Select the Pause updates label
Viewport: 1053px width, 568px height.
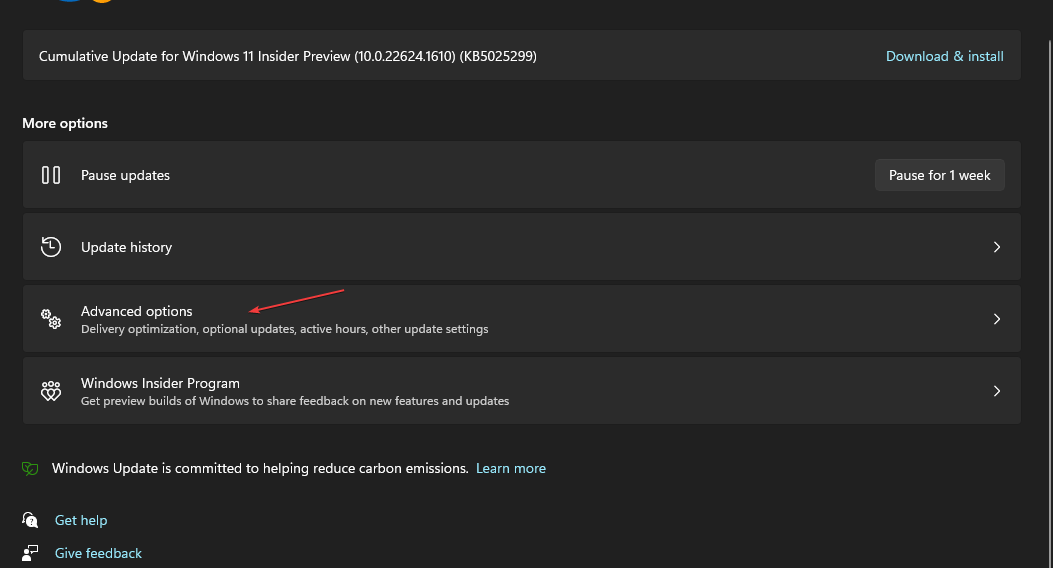[125, 175]
